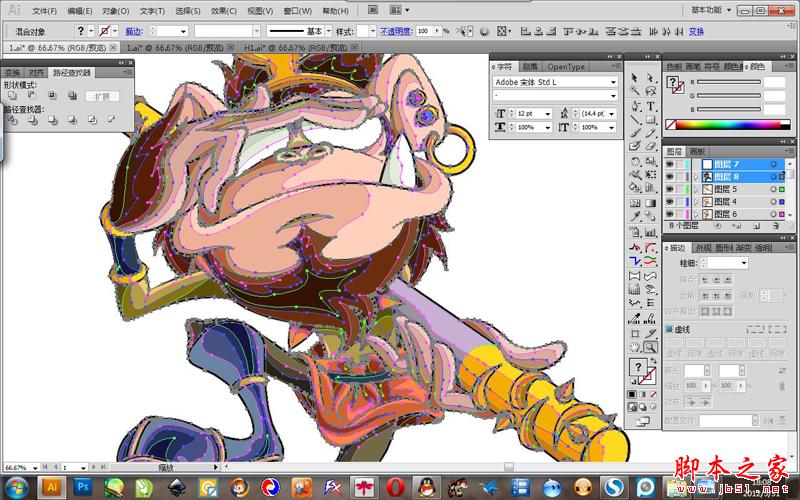
Task: Click target circle of 图层 6
Action: pyautogui.click(x=774, y=214)
